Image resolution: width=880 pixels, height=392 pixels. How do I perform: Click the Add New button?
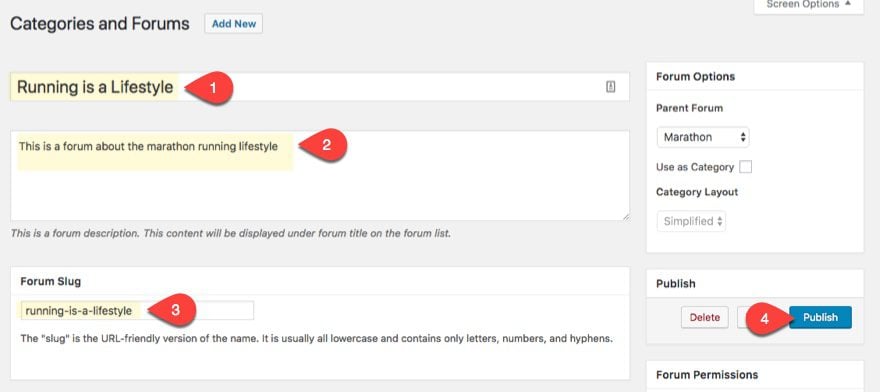[233, 24]
